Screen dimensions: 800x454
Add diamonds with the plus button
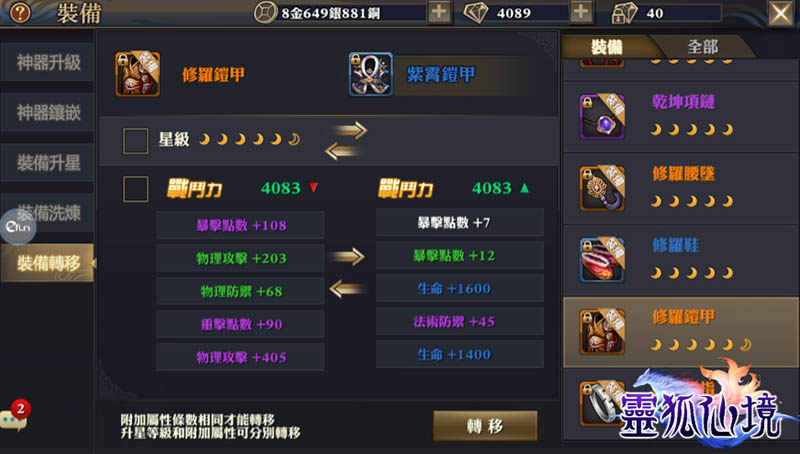point(581,12)
